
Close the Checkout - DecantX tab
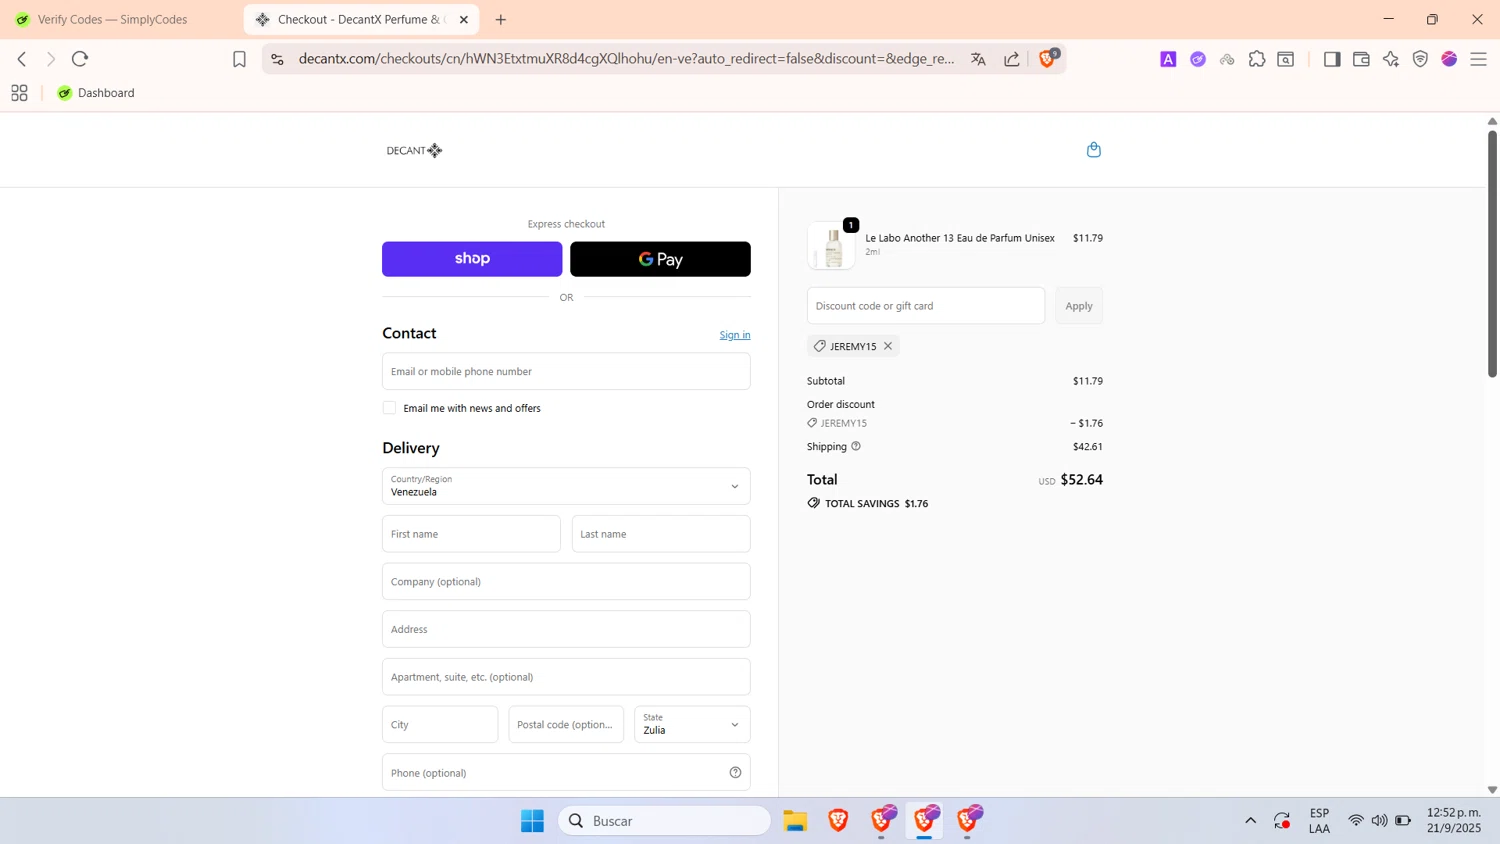click(x=464, y=19)
